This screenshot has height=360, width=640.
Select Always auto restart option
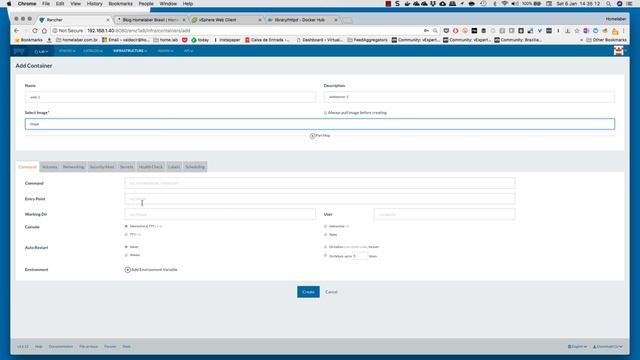126,255
